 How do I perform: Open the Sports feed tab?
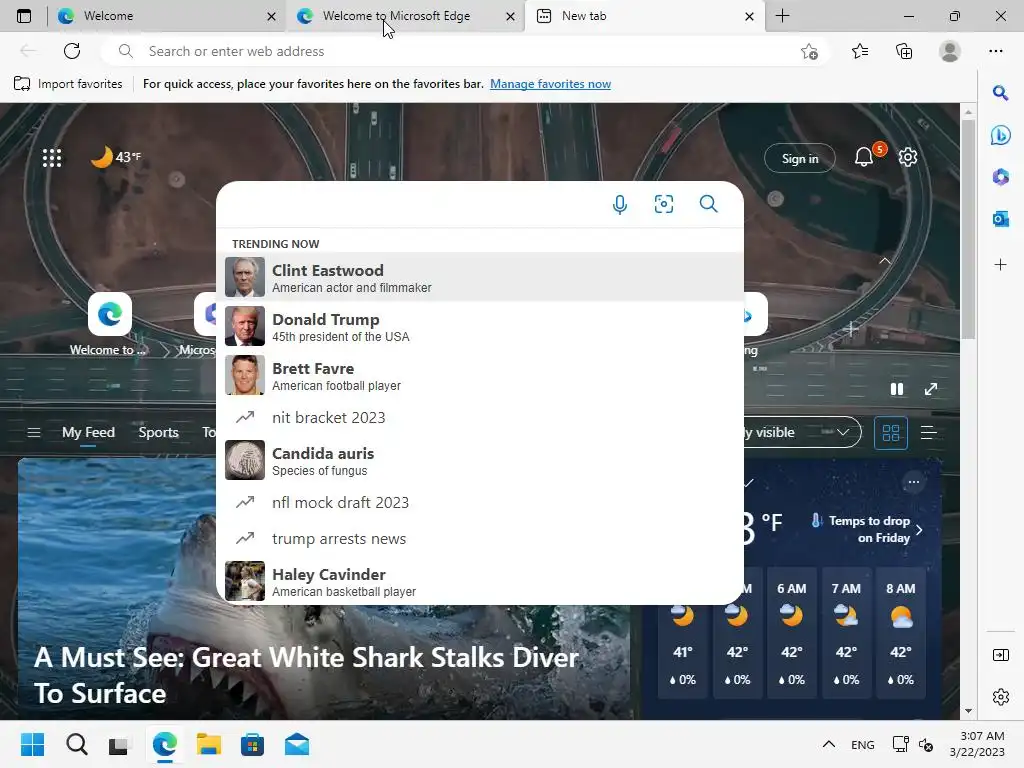(158, 432)
